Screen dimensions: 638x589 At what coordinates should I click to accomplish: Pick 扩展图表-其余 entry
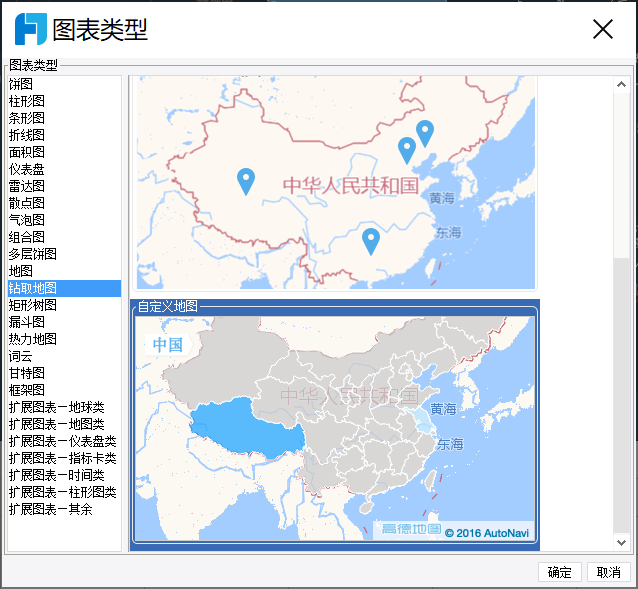click(64, 509)
